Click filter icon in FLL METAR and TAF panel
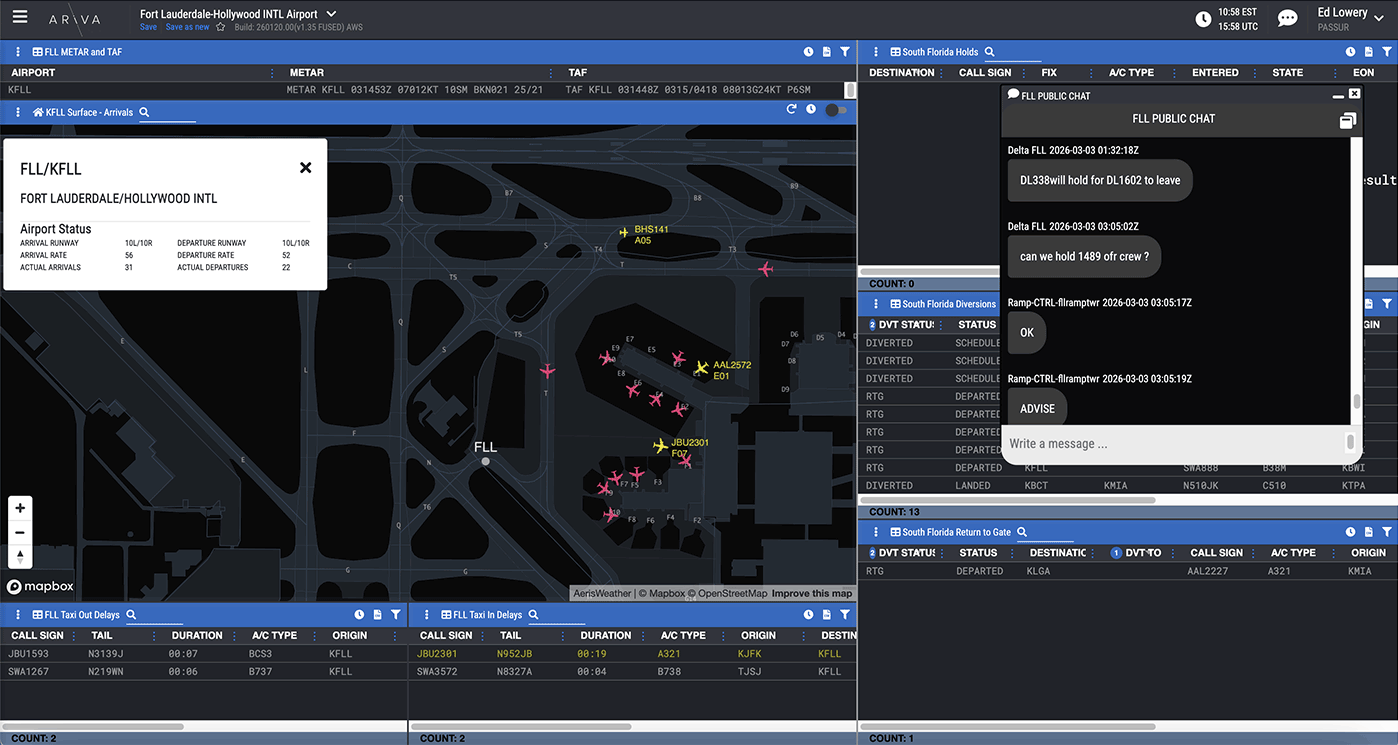This screenshot has height=745, width=1398. [x=845, y=52]
